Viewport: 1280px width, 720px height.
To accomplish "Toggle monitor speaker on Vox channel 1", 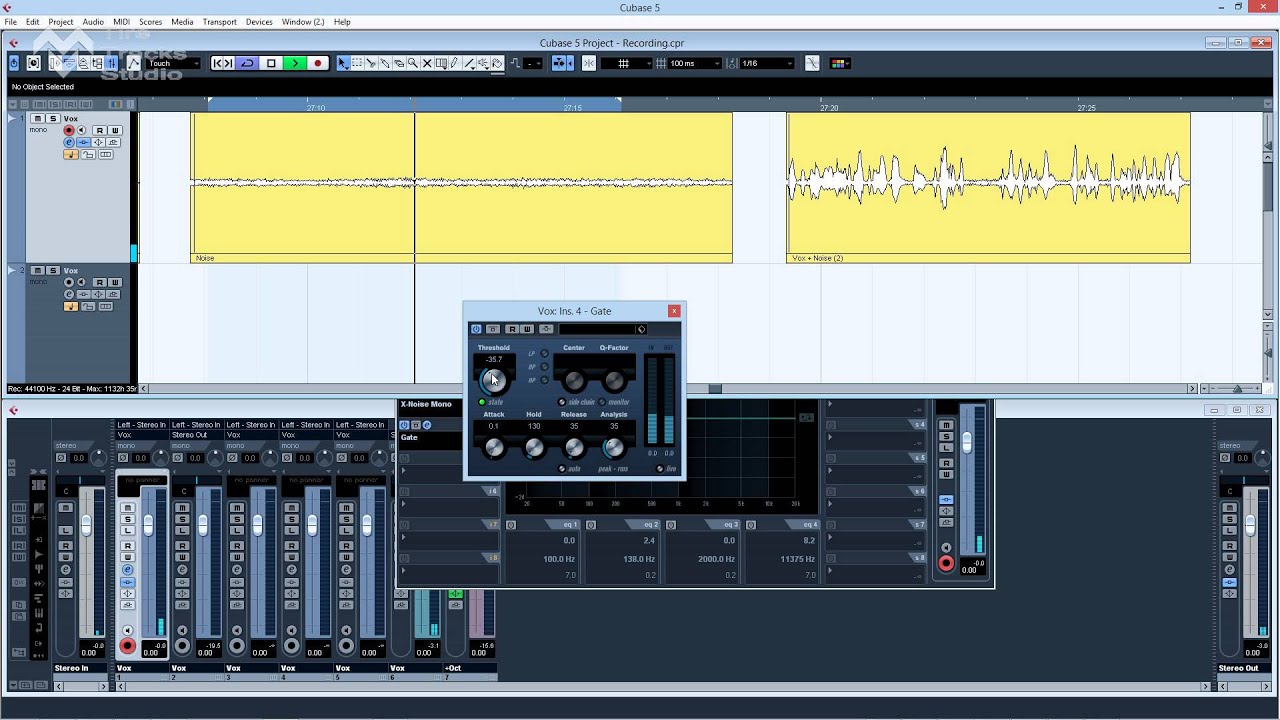I will click(x=127, y=630).
